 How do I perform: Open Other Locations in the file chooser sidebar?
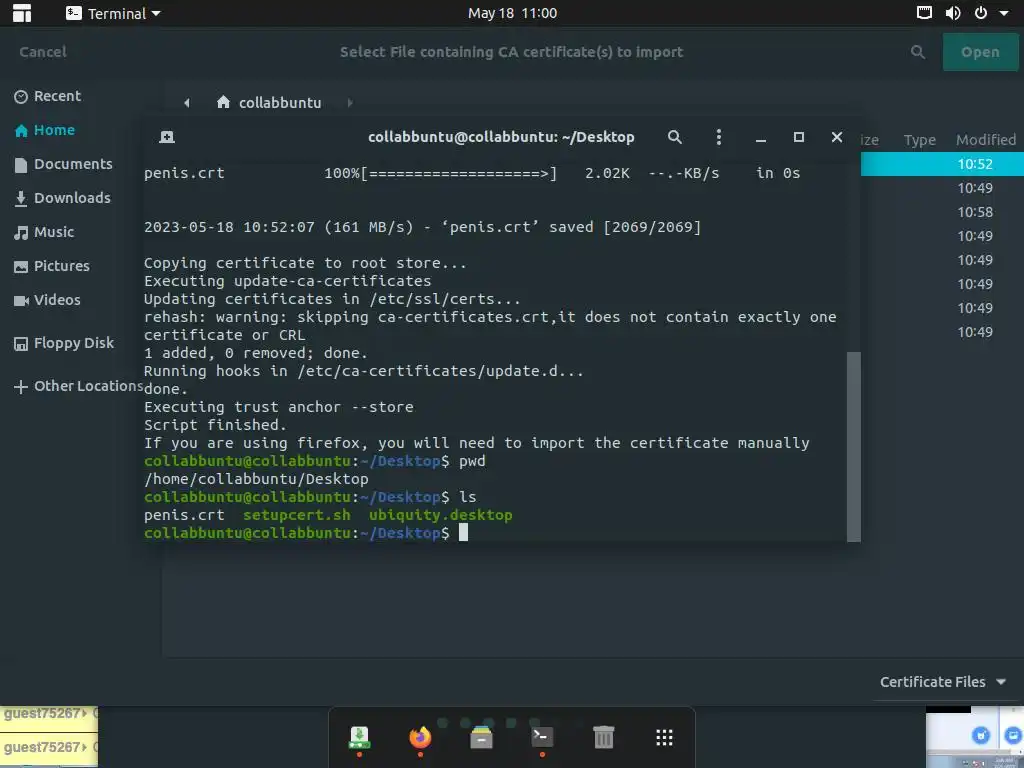point(78,386)
